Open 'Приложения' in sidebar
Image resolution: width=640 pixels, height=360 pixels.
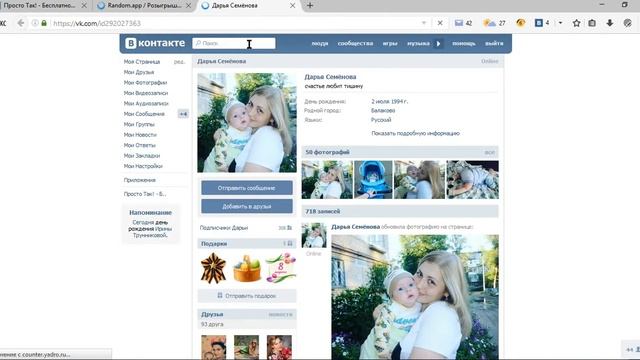pyautogui.click(x=140, y=180)
